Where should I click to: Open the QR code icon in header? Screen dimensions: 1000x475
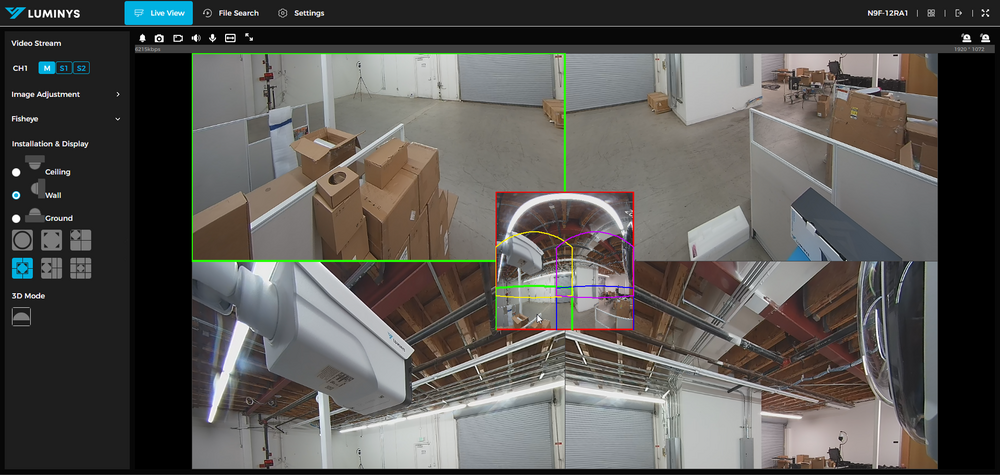(931, 13)
